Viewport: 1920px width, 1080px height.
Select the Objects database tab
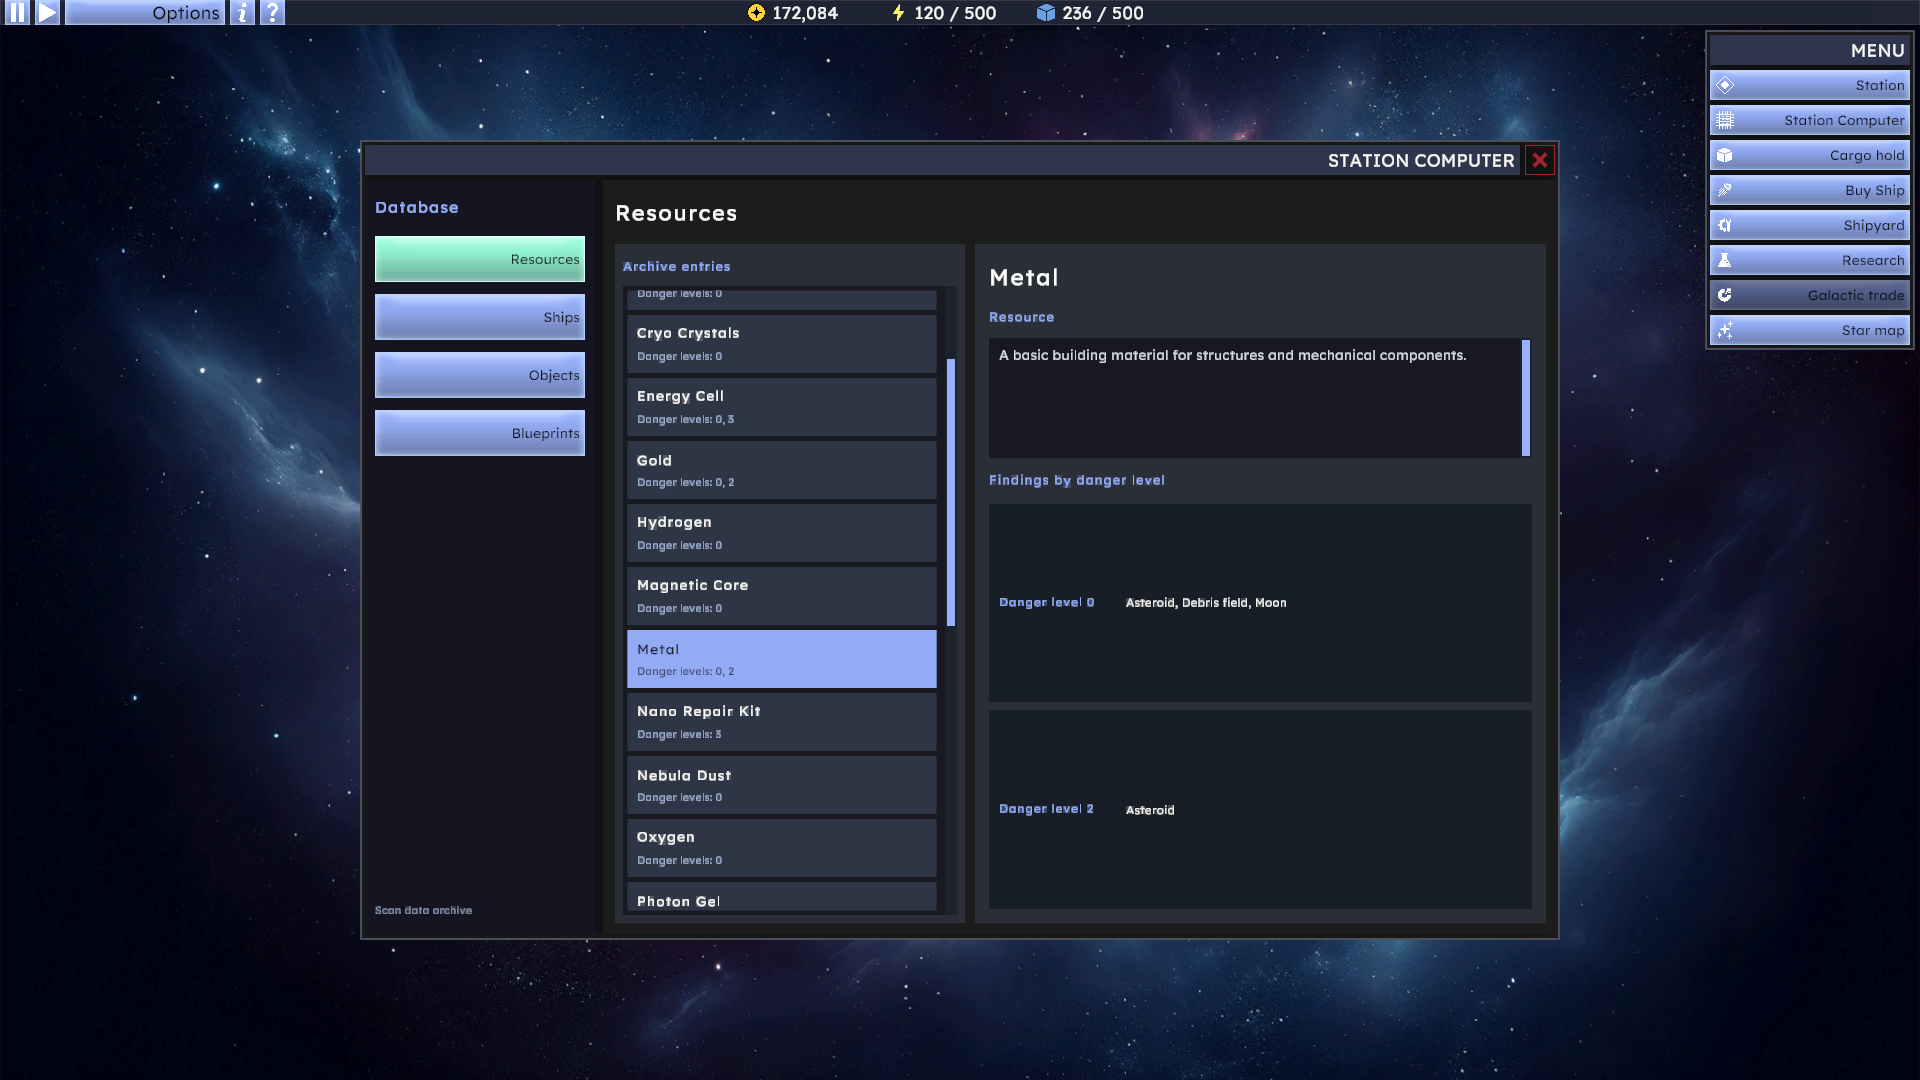(x=480, y=375)
